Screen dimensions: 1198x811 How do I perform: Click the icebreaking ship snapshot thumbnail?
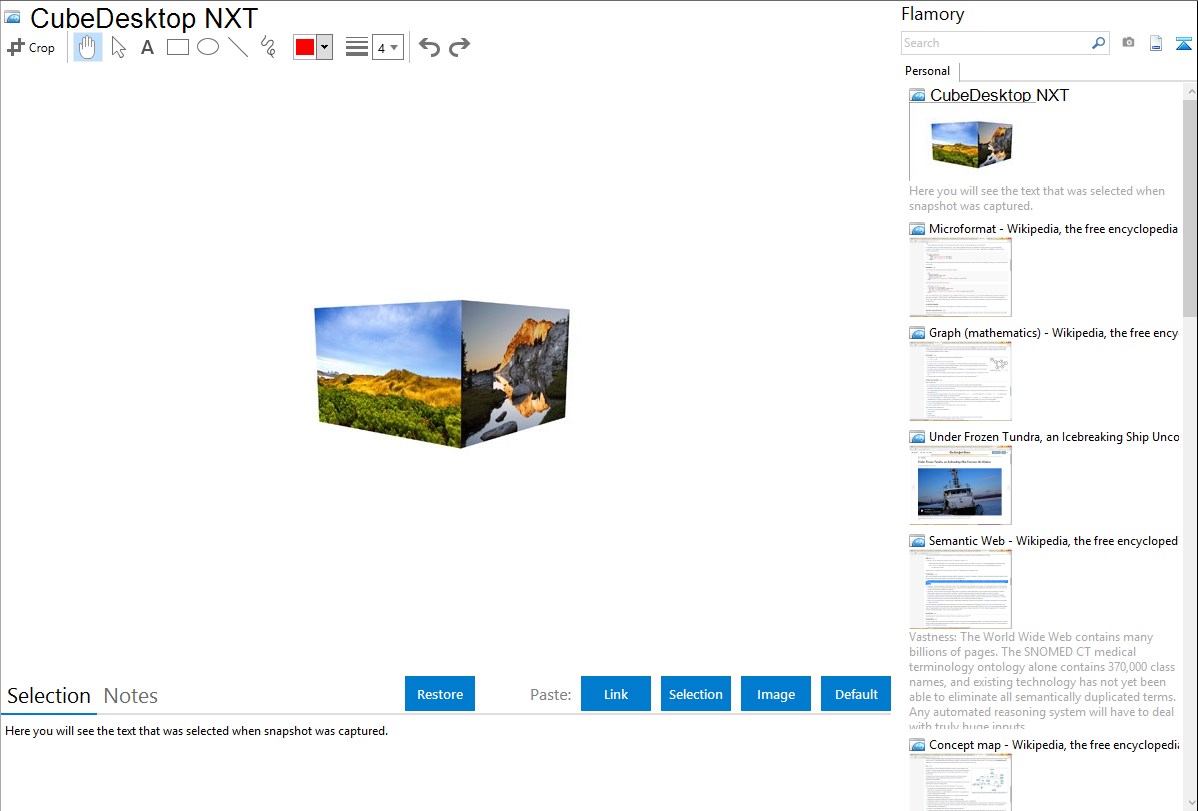(960, 485)
